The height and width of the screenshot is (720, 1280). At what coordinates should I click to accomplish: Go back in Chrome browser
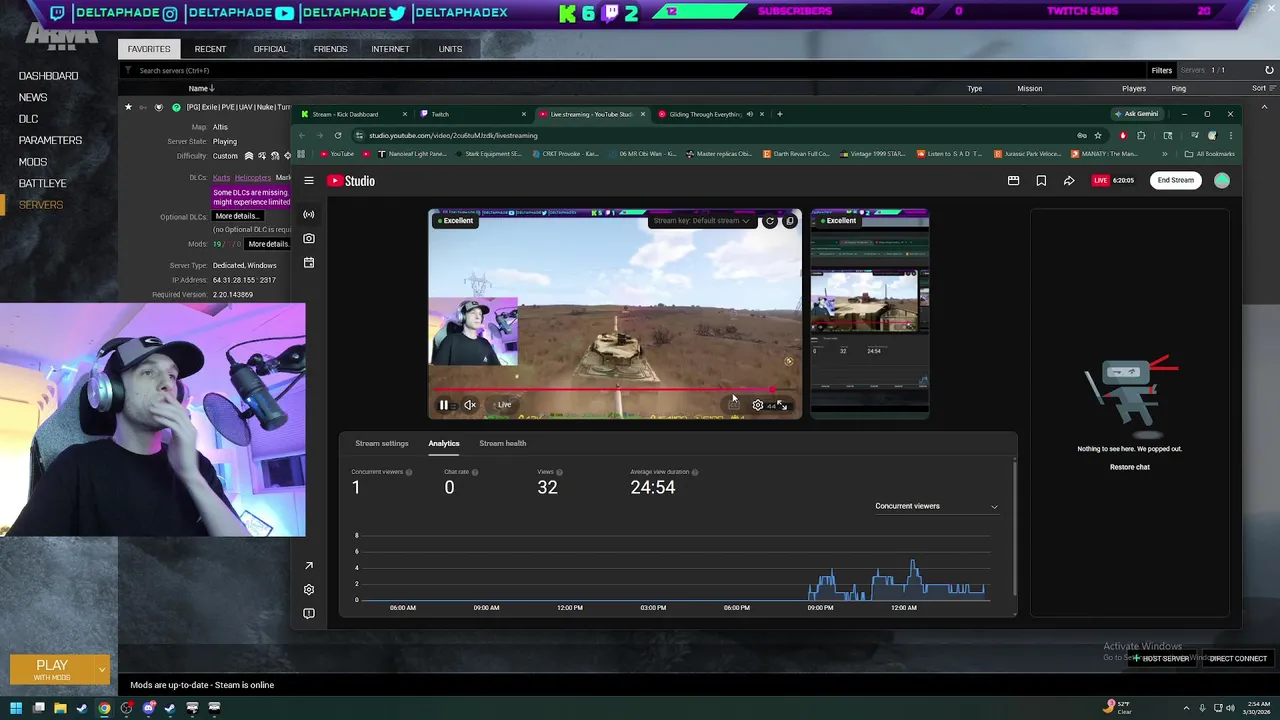point(302,135)
